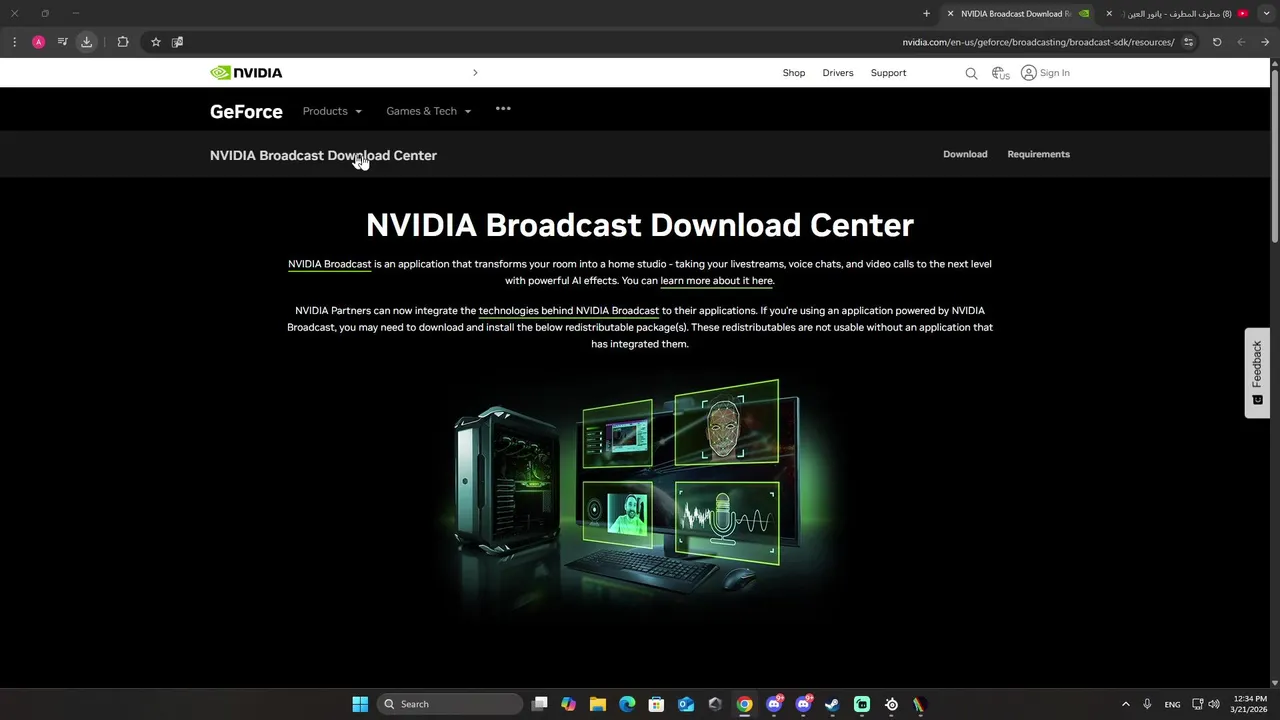Open the Shop menu item

(794, 73)
